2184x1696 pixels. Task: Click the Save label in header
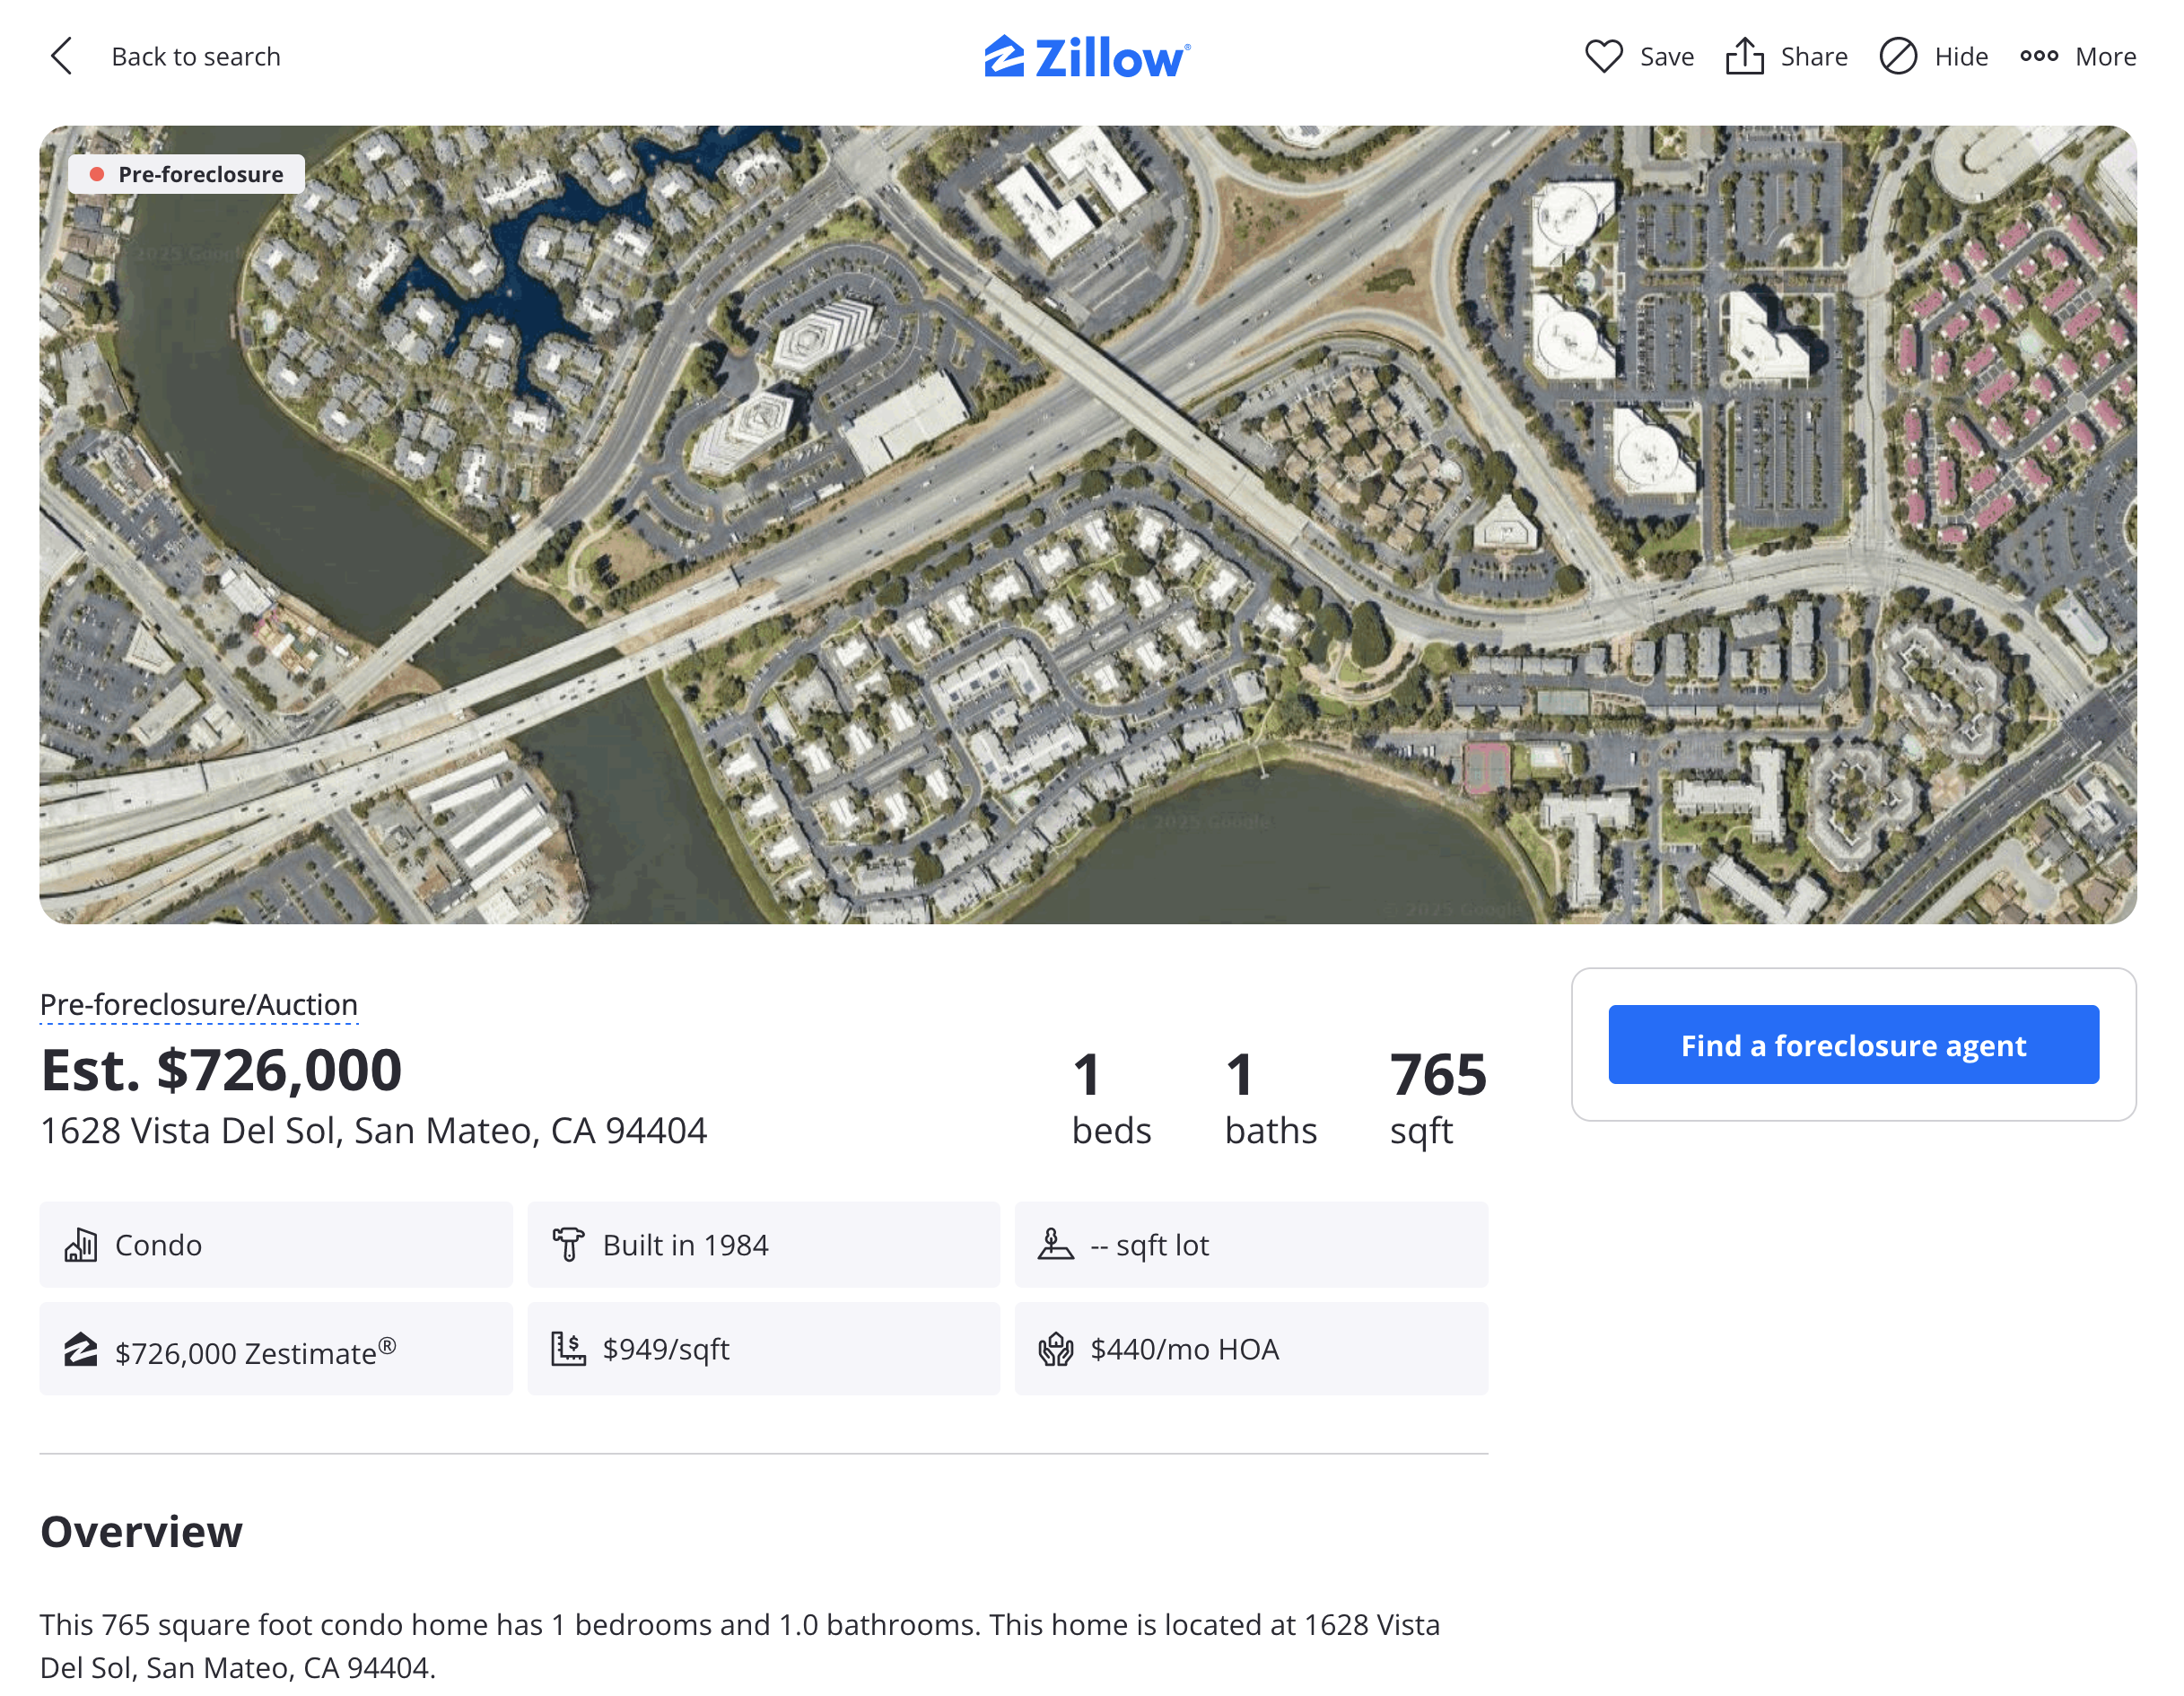pyautogui.click(x=1666, y=57)
